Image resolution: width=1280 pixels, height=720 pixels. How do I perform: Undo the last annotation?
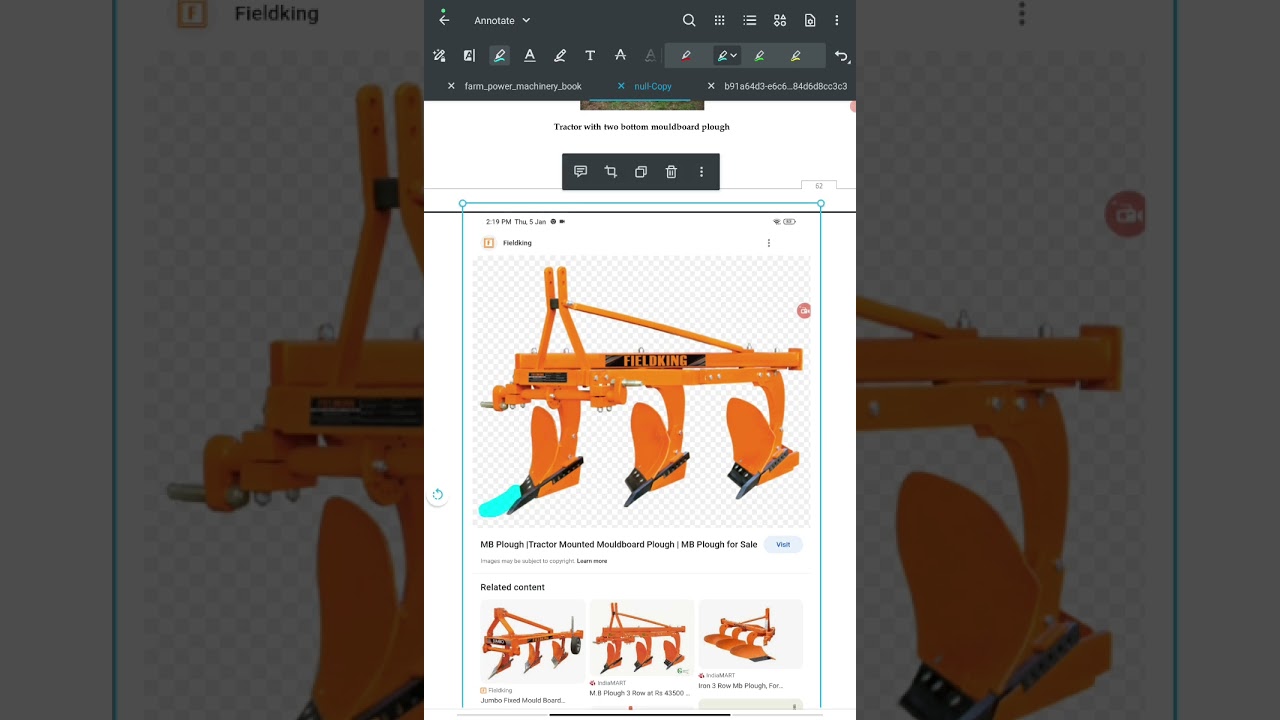[841, 56]
